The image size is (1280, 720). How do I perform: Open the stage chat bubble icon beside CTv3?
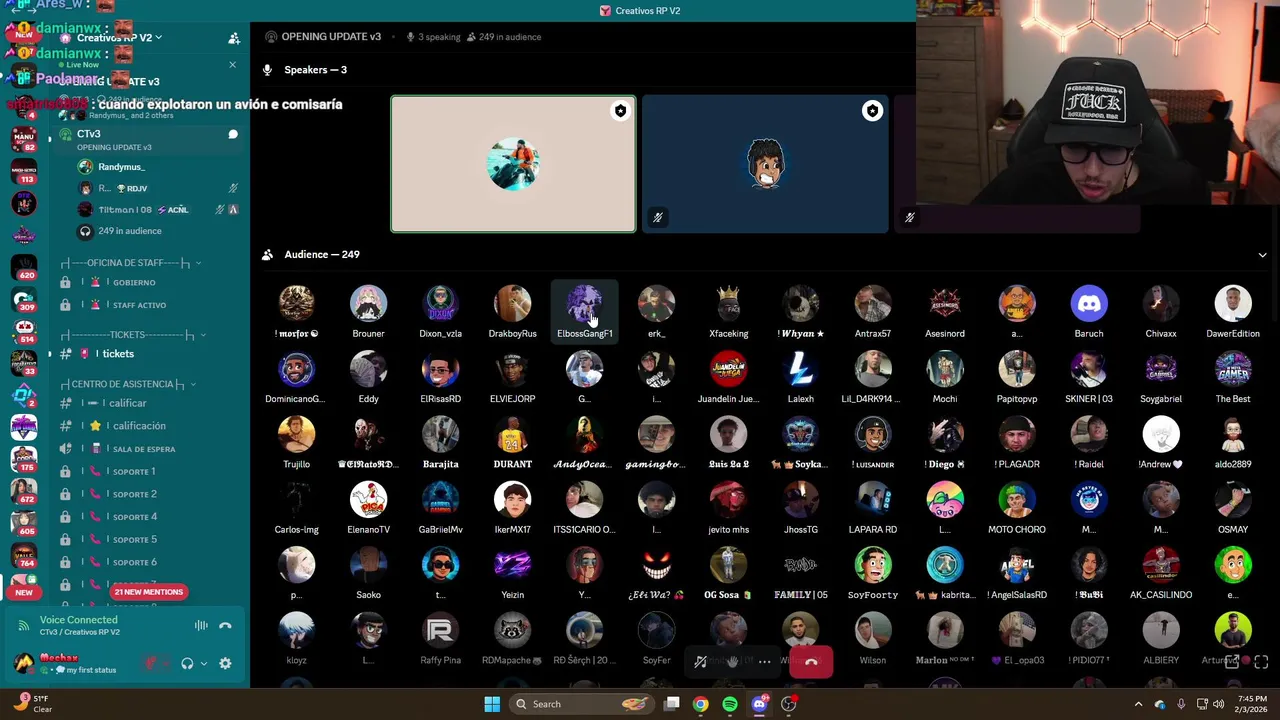tap(233, 134)
